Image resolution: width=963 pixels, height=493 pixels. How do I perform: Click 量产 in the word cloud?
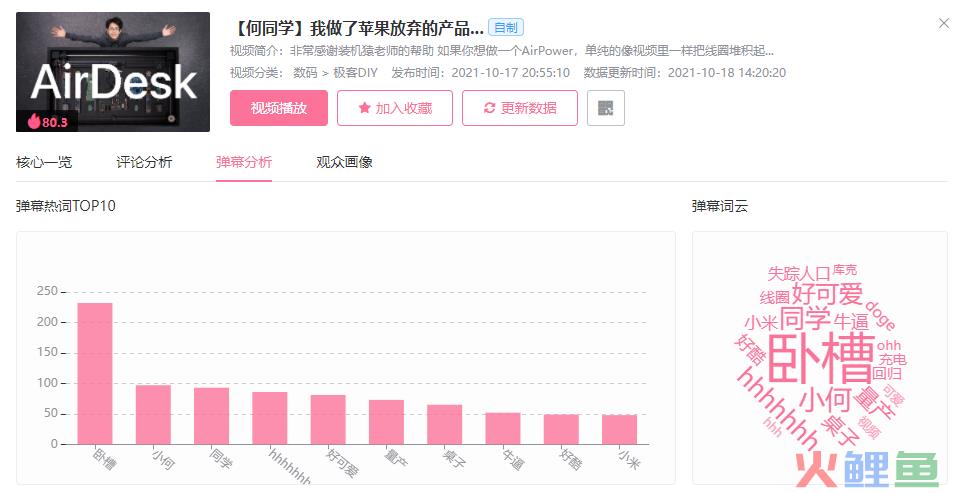tap(873, 403)
